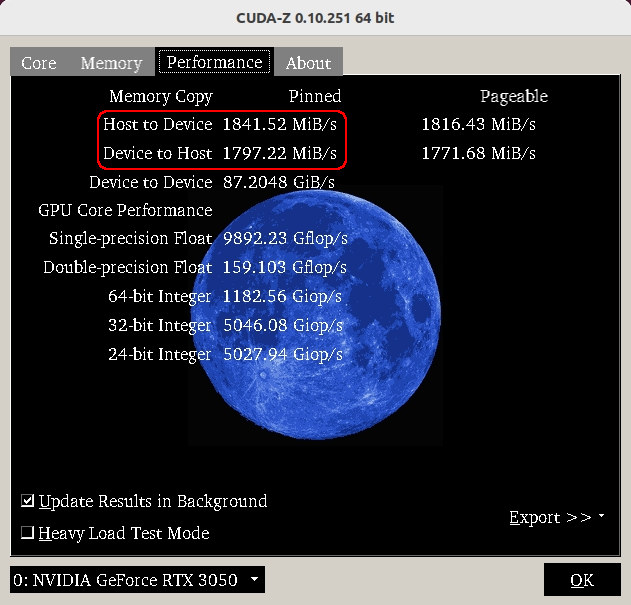Viewport: 631px width, 605px height.
Task: Click the Device to Device label
Action: tap(151, 182)
